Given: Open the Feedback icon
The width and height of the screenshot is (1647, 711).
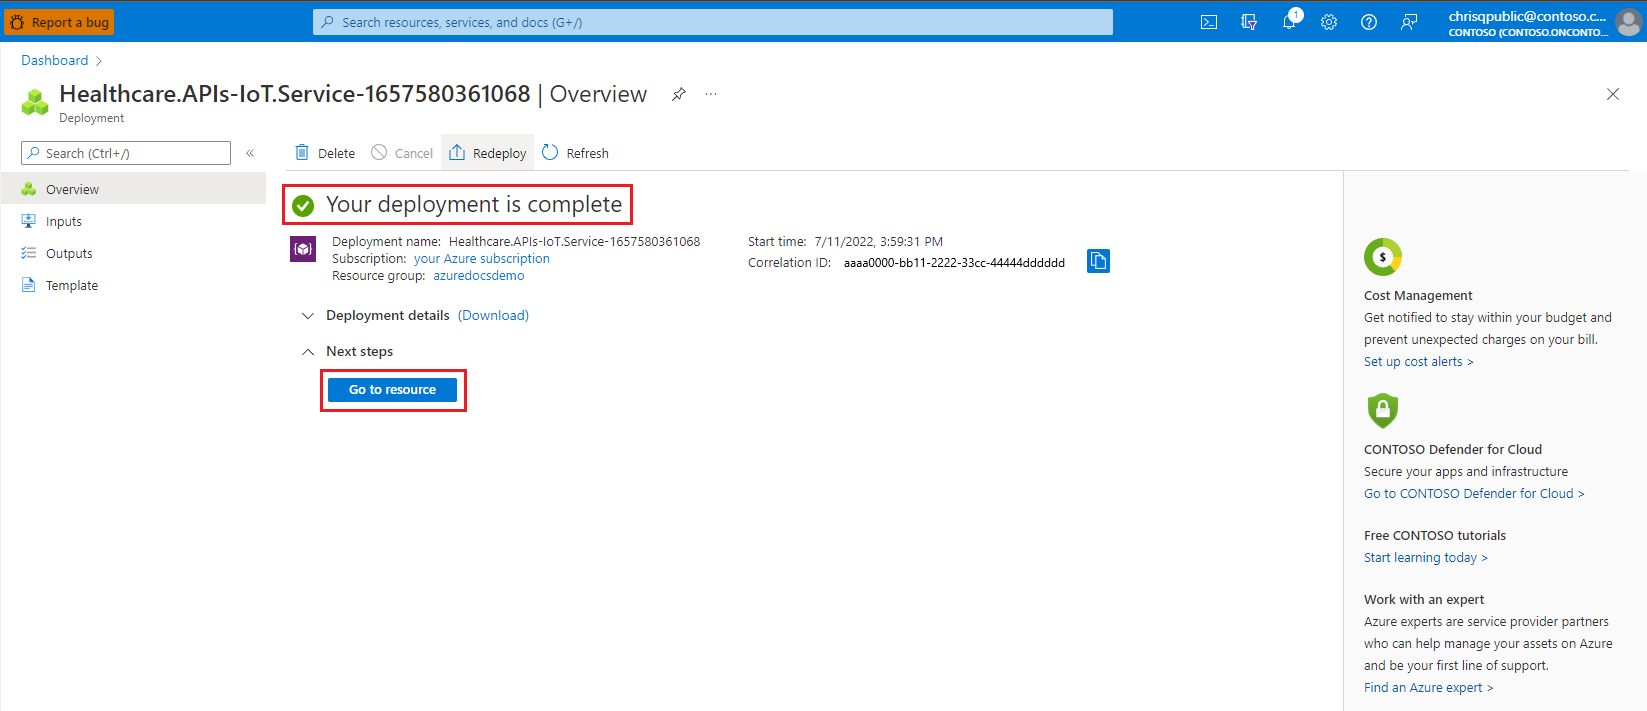Looking at the screenshot, I should [x=1409, y=22].
